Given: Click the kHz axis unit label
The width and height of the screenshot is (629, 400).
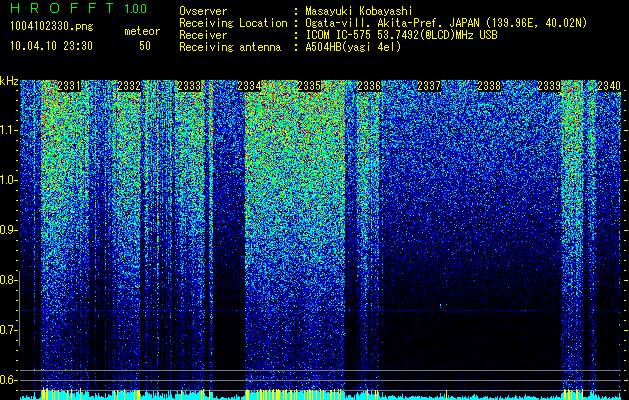Looking at the screenshot, I should [x=9, y=81].
